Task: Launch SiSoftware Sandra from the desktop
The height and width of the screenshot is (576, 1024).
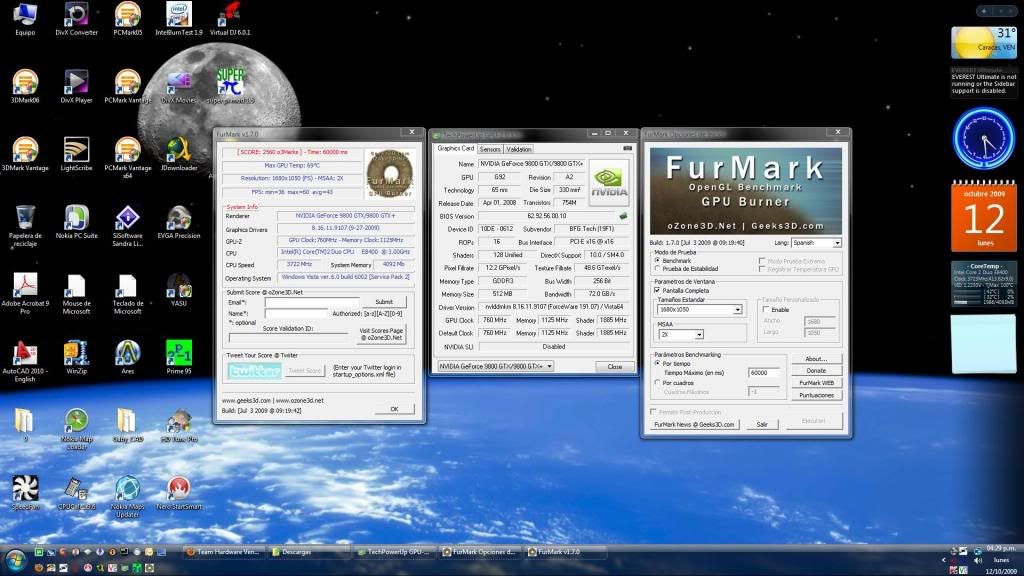Action: coord(127,226)
